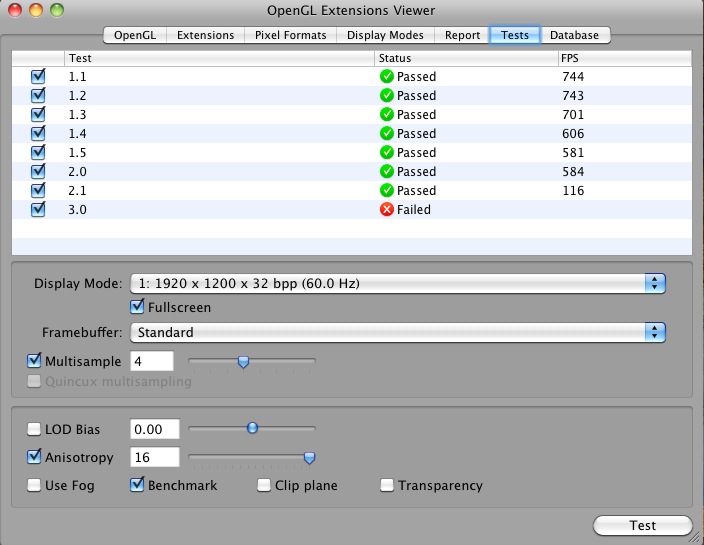Screen dimensions: 704x545
Task: Click the green Passed icon for test 2.0
Action: pos(387,171)
